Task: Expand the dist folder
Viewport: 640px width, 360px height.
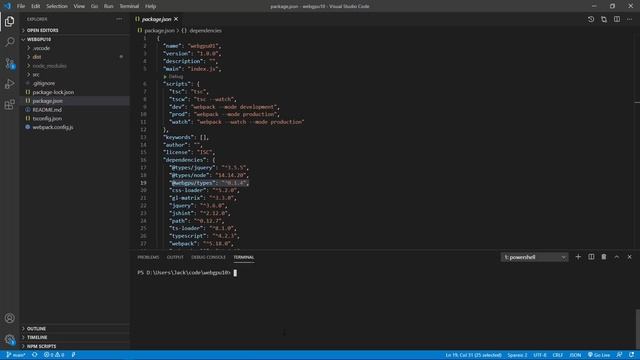Action: coord(37,57)
